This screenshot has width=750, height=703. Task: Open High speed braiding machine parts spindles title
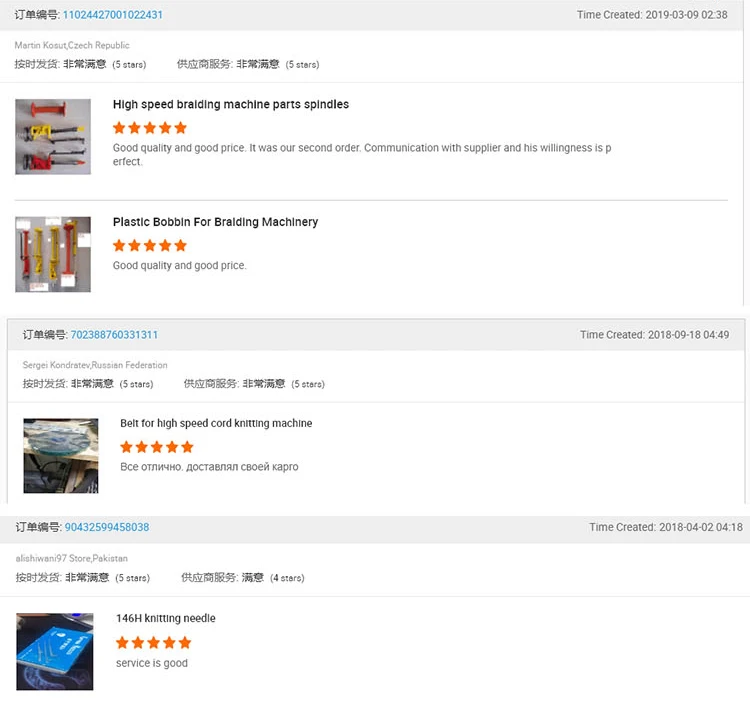[x=231, y=104]
